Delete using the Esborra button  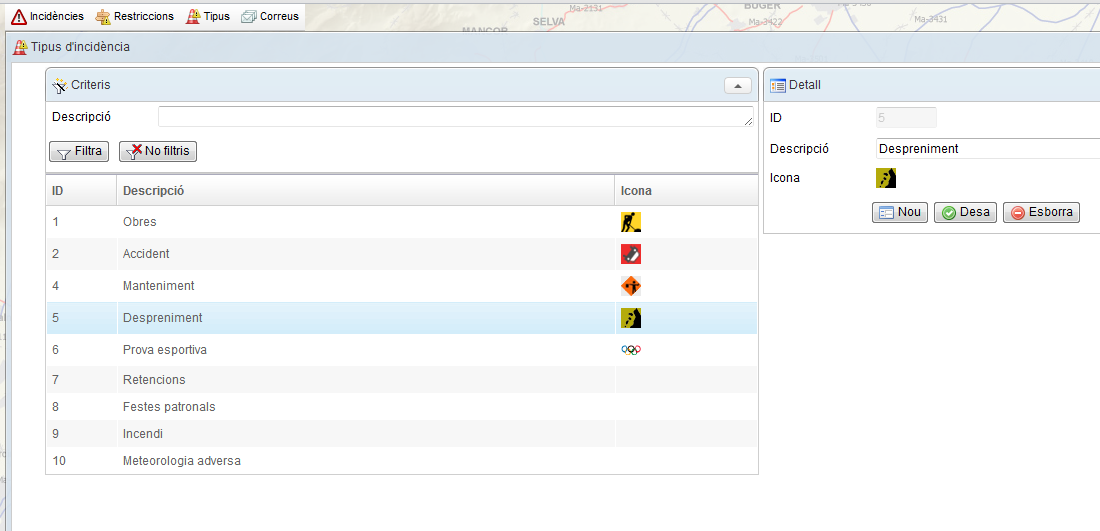pyautogui.click(x=1041, y=212)
